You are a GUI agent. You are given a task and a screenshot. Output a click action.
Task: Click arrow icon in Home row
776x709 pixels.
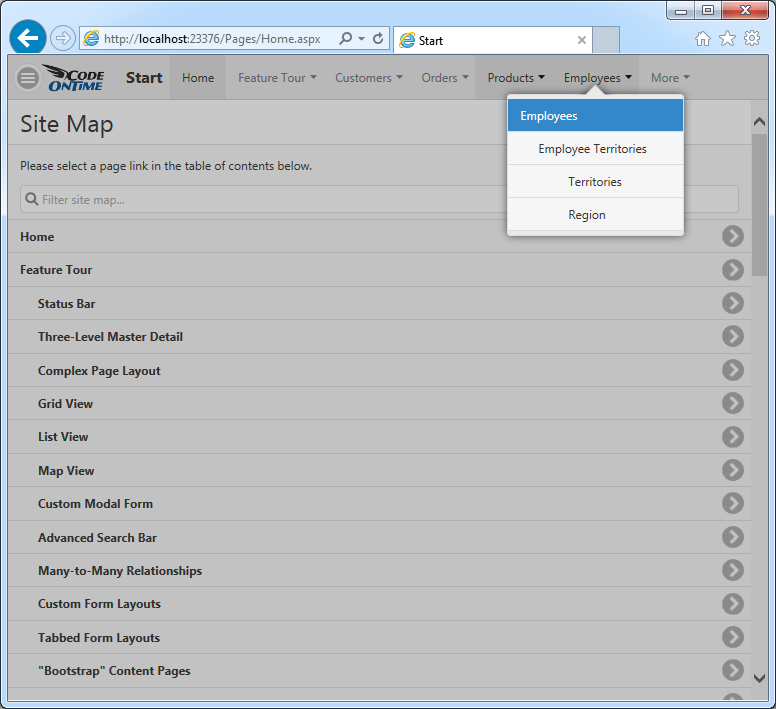coord(733,236)
